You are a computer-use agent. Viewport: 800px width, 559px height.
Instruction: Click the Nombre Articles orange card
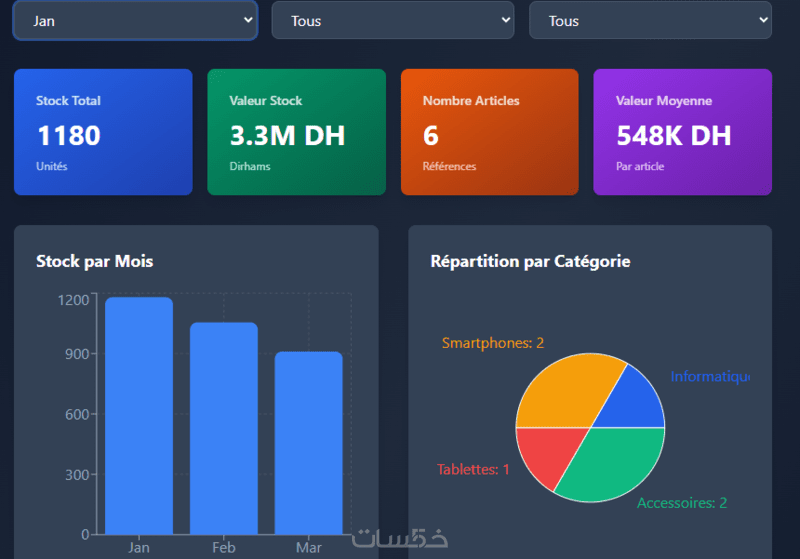(x=490, y=132)
